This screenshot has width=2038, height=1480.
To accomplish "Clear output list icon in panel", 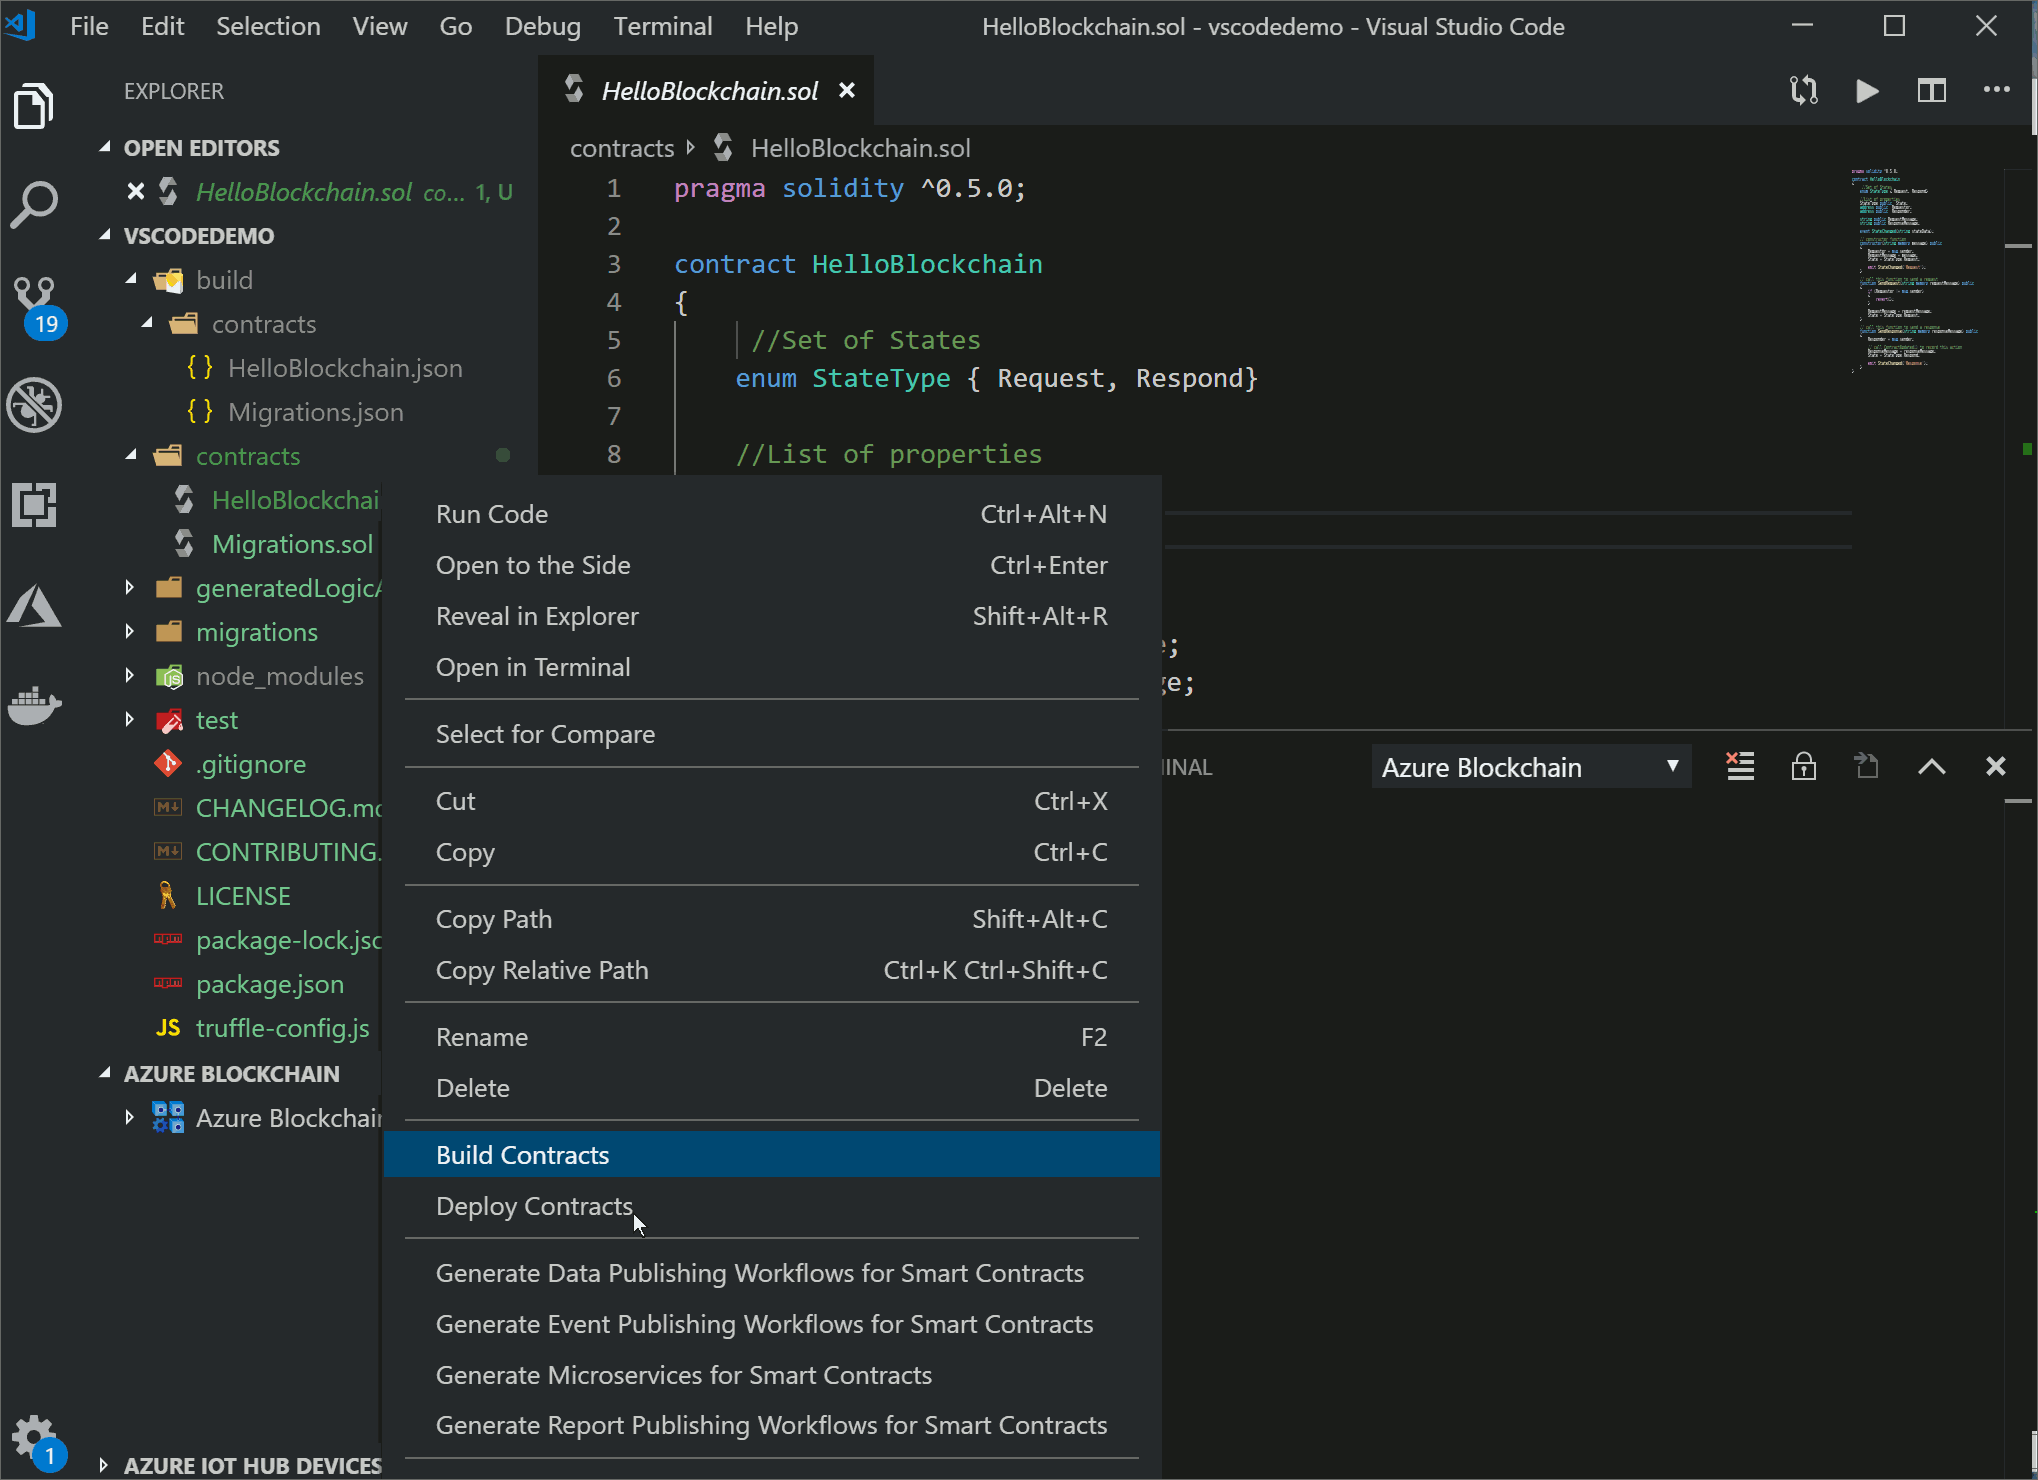I will click(x=1740, y=767).
